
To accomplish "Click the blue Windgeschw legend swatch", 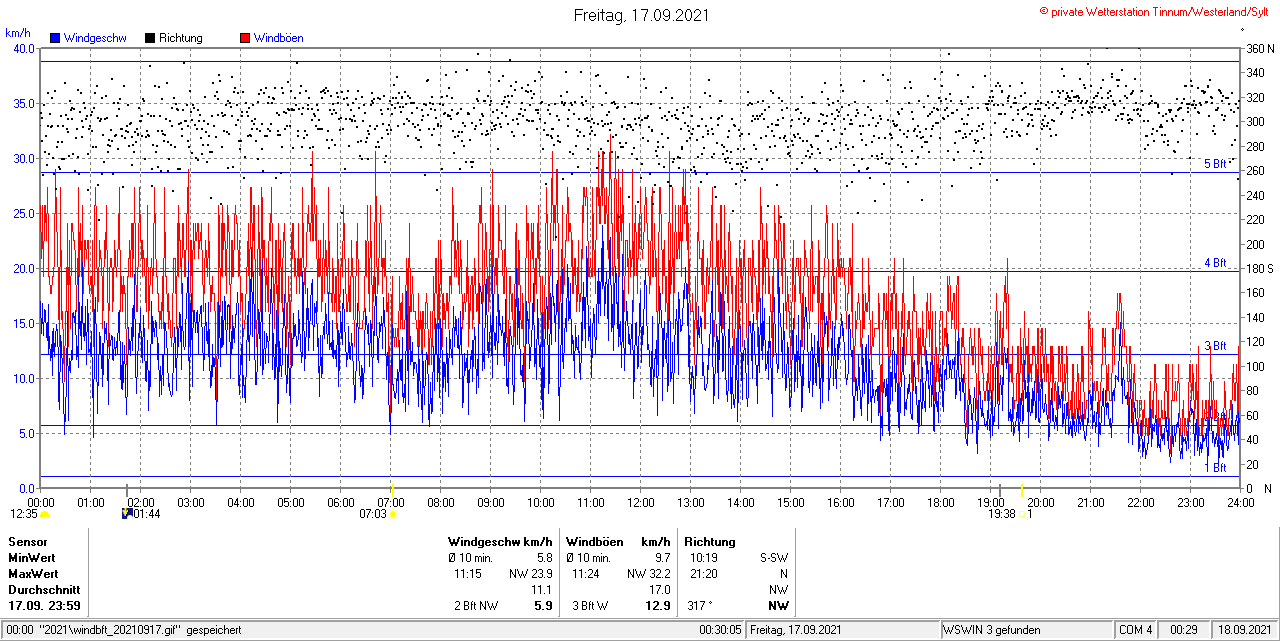I will 55,38.
